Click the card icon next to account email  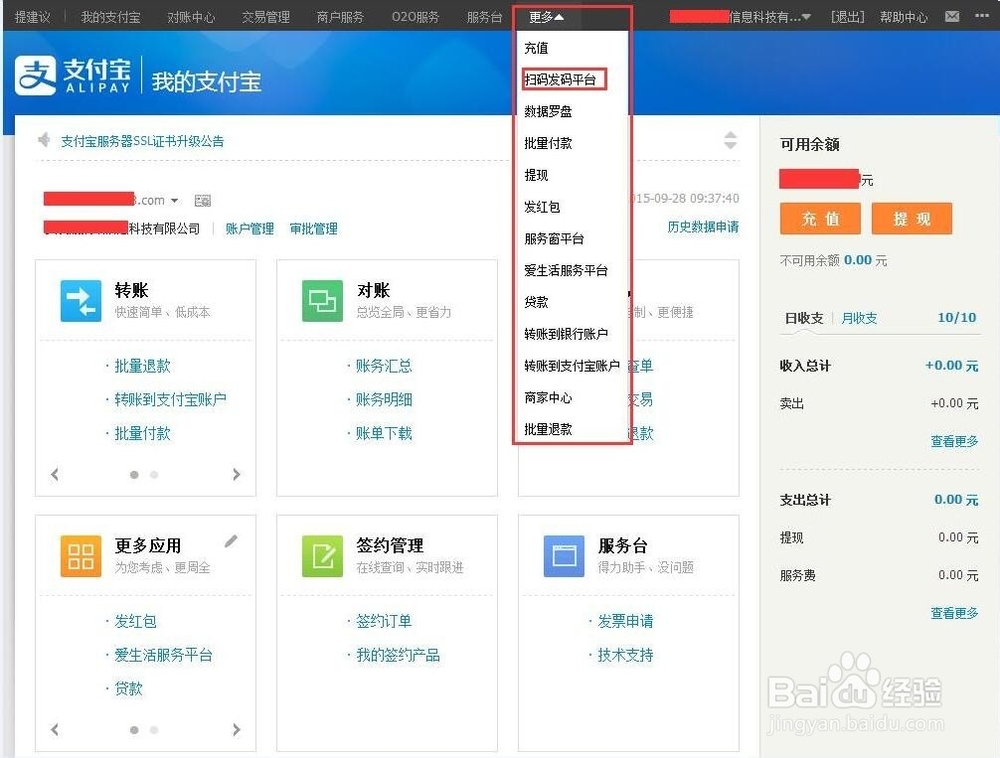(x=203, y=201)
